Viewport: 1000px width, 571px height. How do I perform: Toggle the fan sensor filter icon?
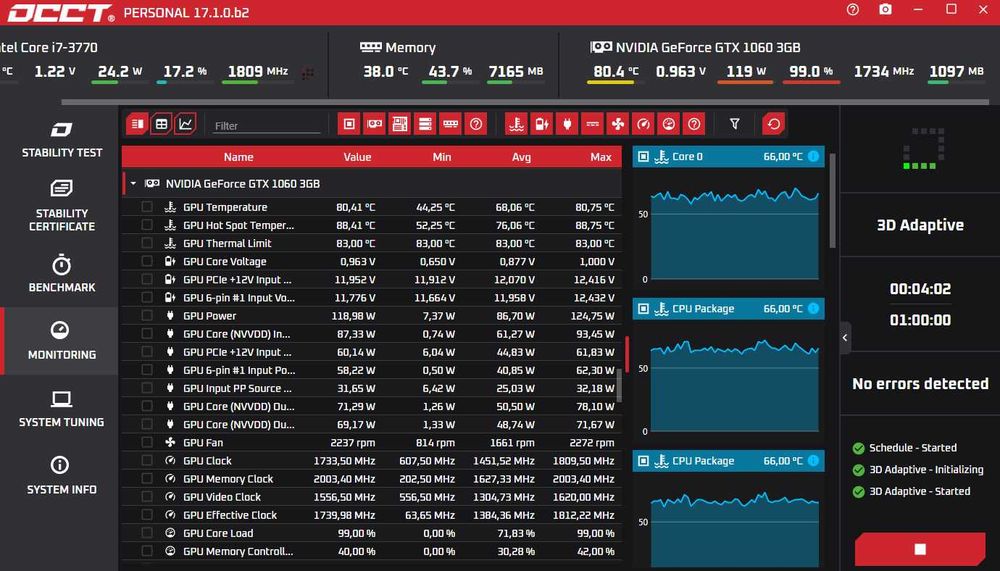click(617, 124)
